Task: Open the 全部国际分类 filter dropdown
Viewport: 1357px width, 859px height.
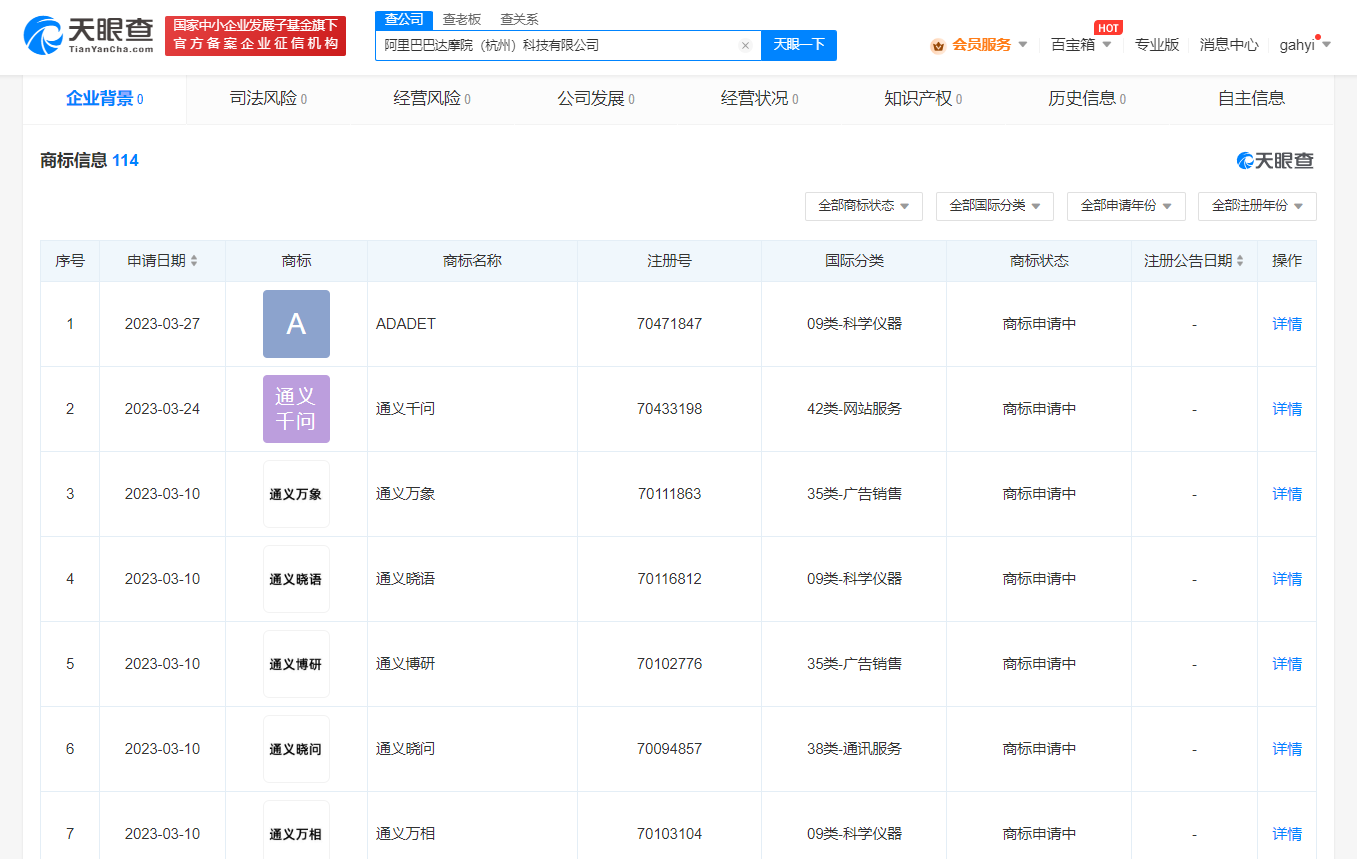Action: [994, 206]
